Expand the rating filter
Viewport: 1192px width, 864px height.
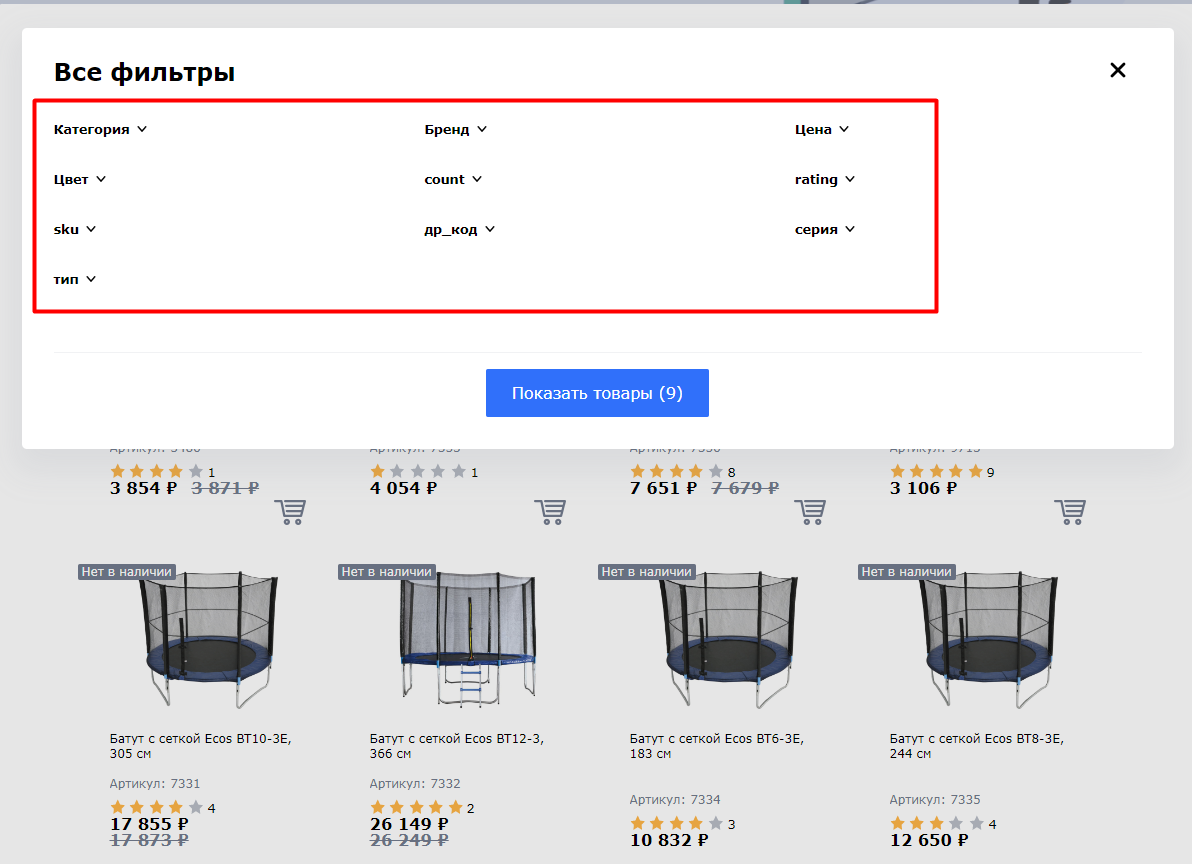click(825, 179)
